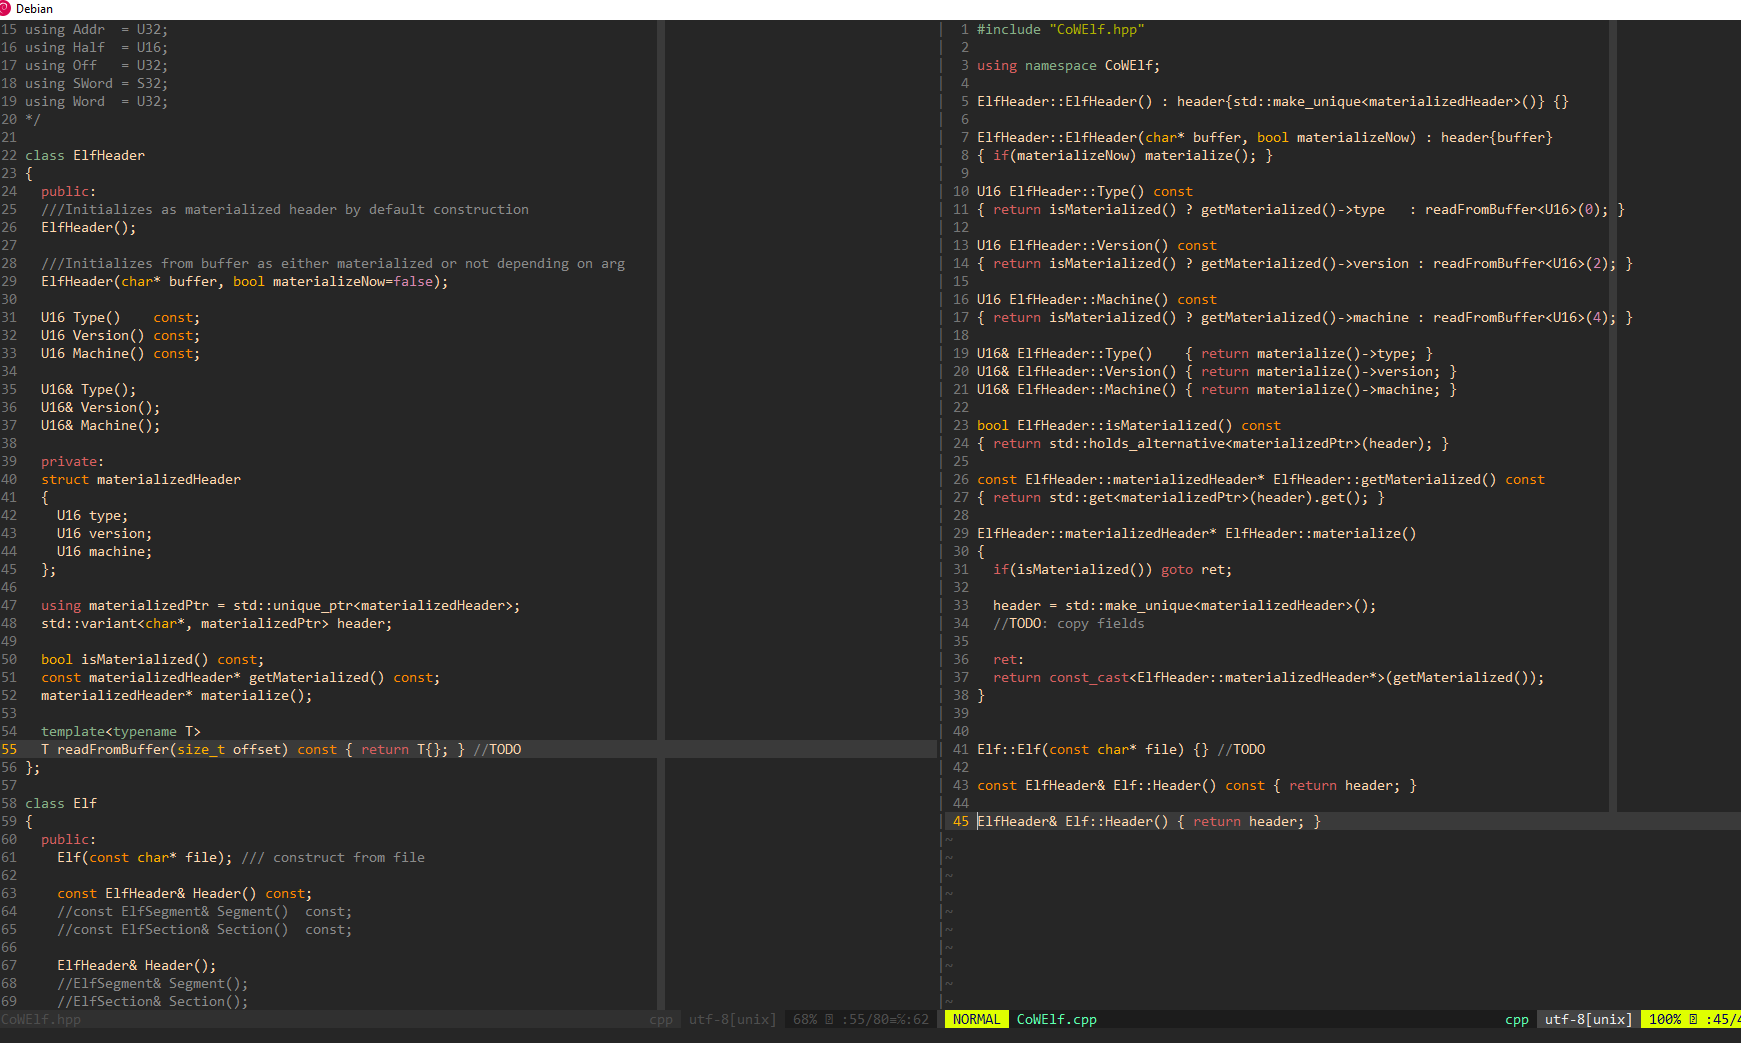1741x1043 pixels.
Task: Click the cpp filetype label in the right status line
Action: (1517, 1019)
